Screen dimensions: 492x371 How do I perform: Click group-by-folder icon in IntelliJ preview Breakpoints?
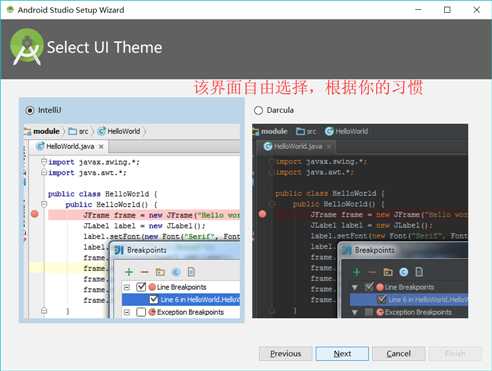point(160,272)
